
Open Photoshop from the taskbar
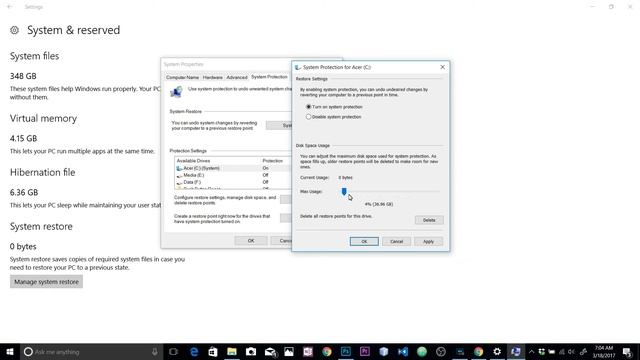click(346, 351)
